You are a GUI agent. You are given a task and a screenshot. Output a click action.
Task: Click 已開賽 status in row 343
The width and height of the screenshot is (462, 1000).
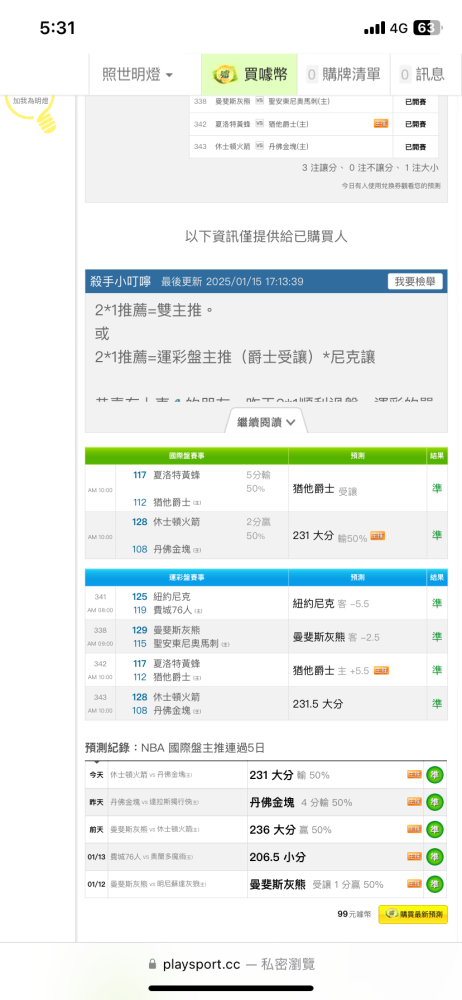[x=416, y=147]
